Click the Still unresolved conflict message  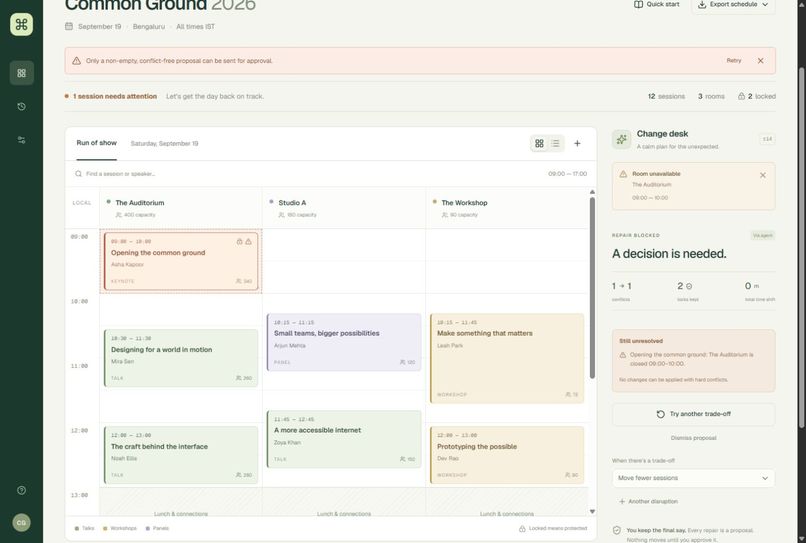[691, 359]
